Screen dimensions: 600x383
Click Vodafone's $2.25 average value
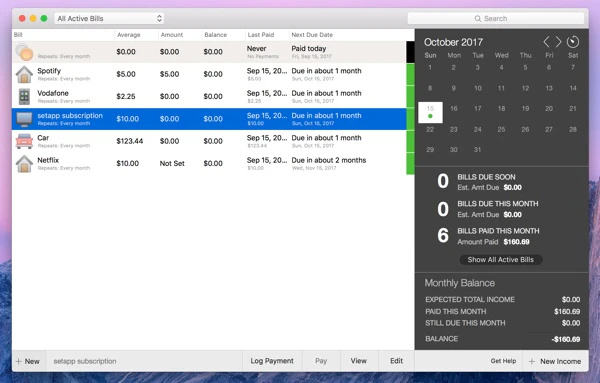(x=126, y=96)
